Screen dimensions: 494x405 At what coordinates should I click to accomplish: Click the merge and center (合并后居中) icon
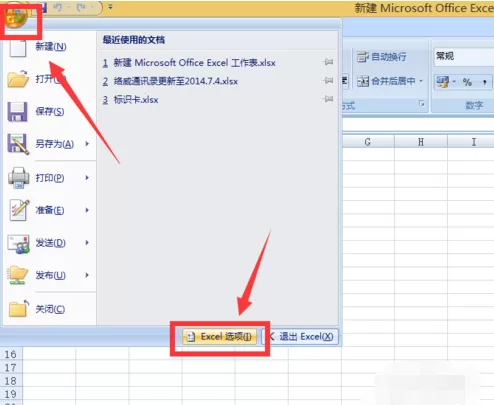pos(363,81)
